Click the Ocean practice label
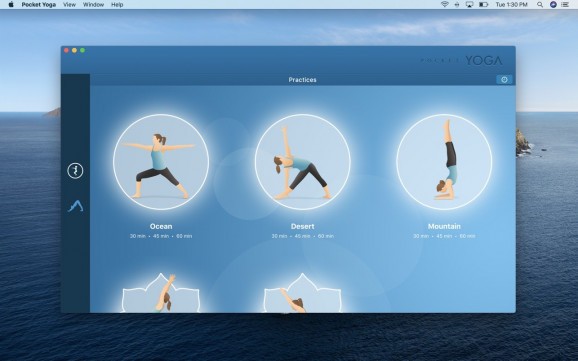 coord(161,226)
